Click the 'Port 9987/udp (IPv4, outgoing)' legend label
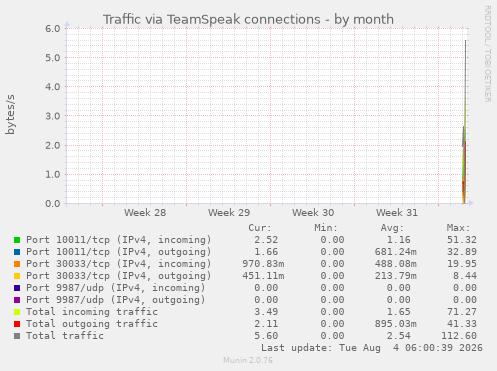The width and height of the screenshot is (497, 371). coord(116,300)
